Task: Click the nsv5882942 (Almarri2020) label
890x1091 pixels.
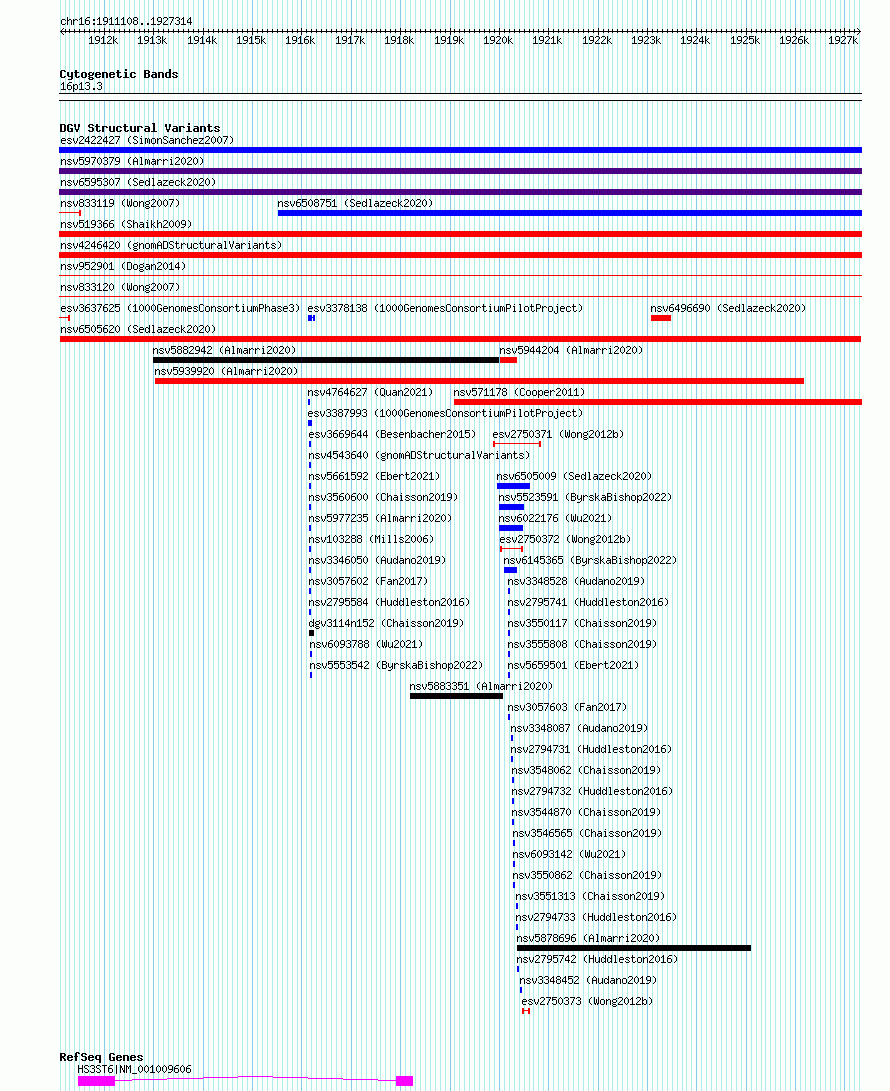Action: [224, 350]
